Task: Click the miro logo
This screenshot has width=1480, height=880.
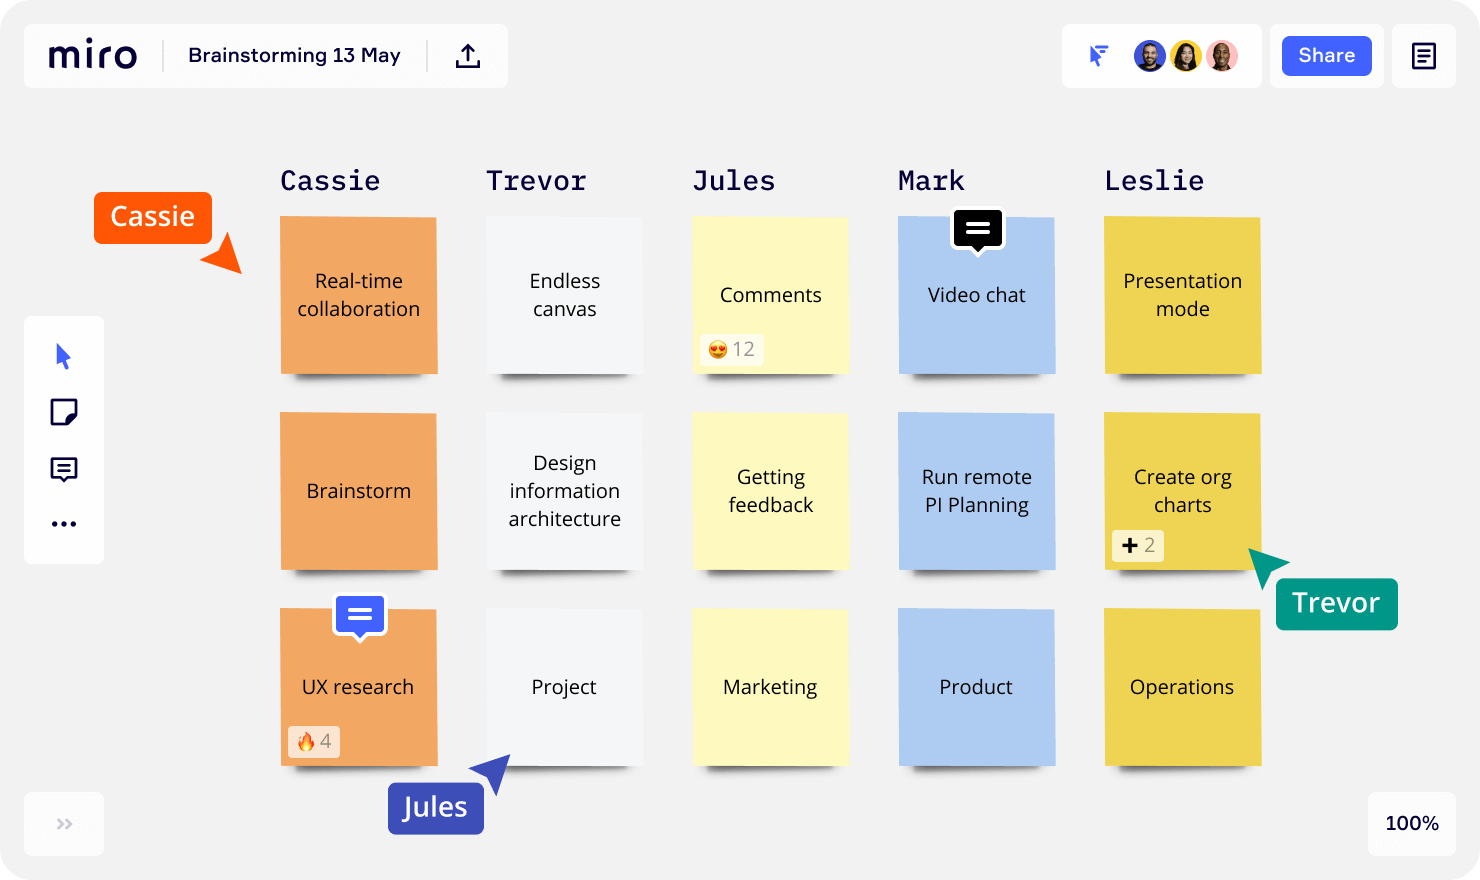Action: click(93, 55)
